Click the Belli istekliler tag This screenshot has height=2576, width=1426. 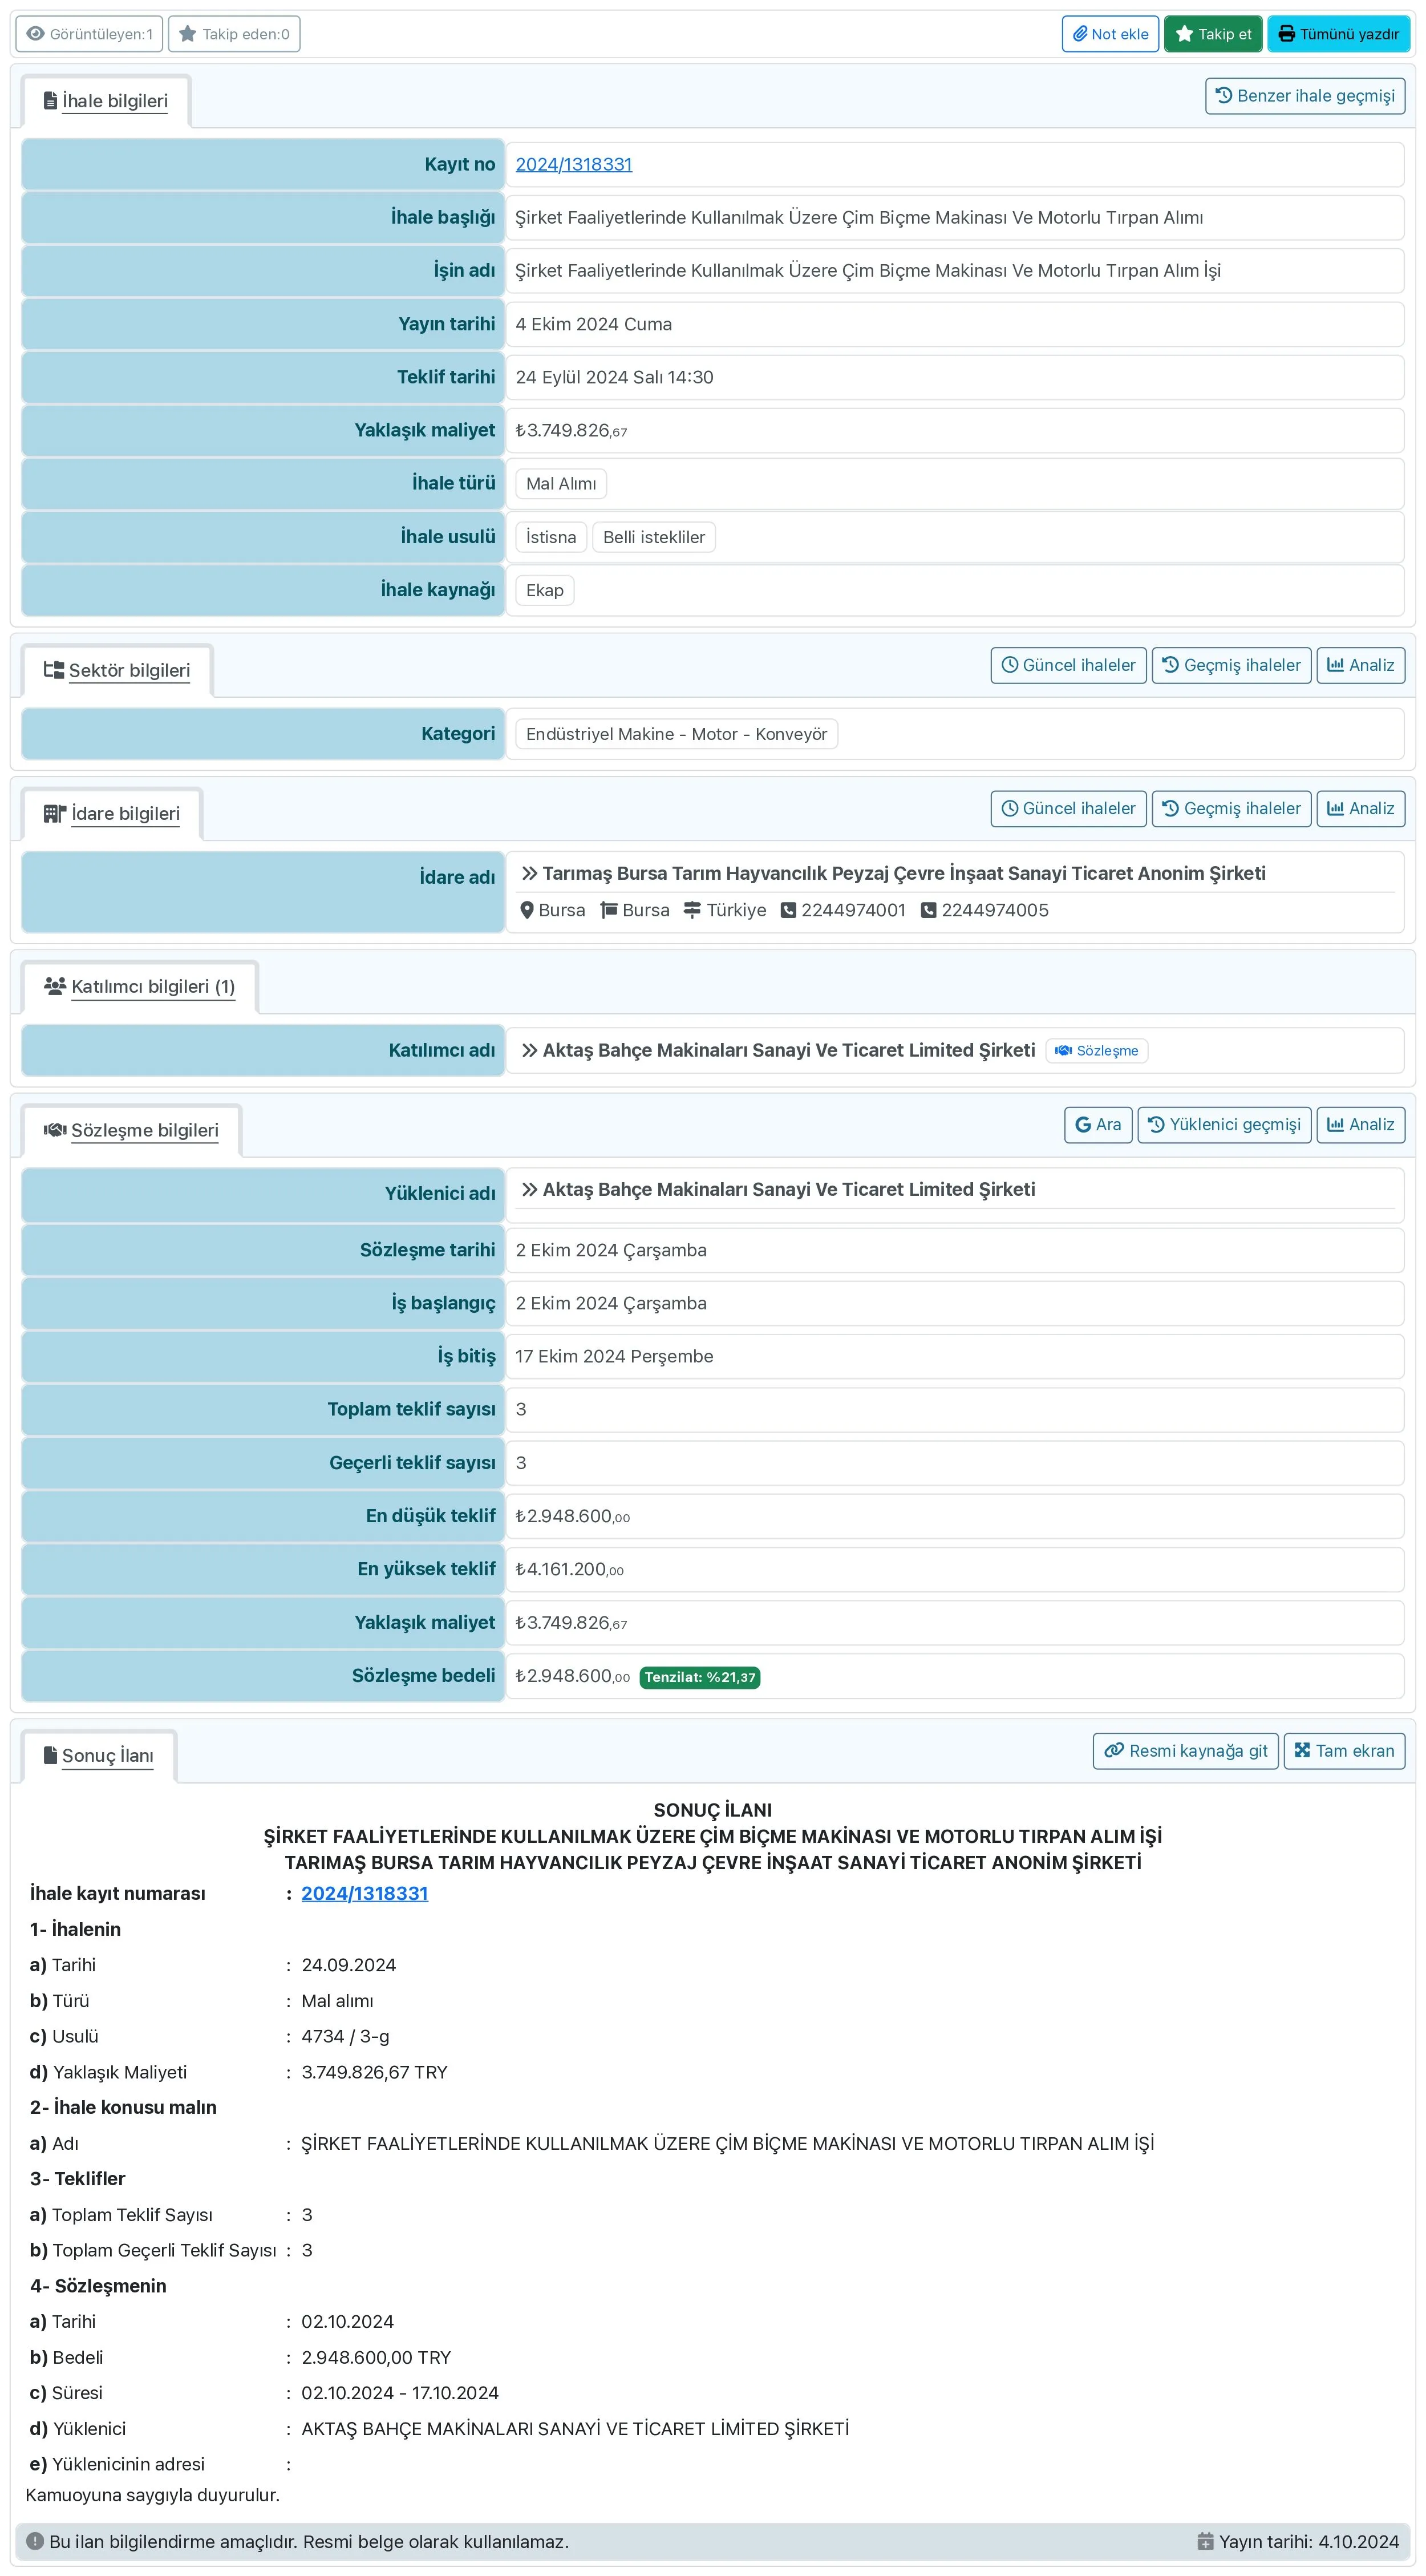pyautogui.click(x=654, y=537)
